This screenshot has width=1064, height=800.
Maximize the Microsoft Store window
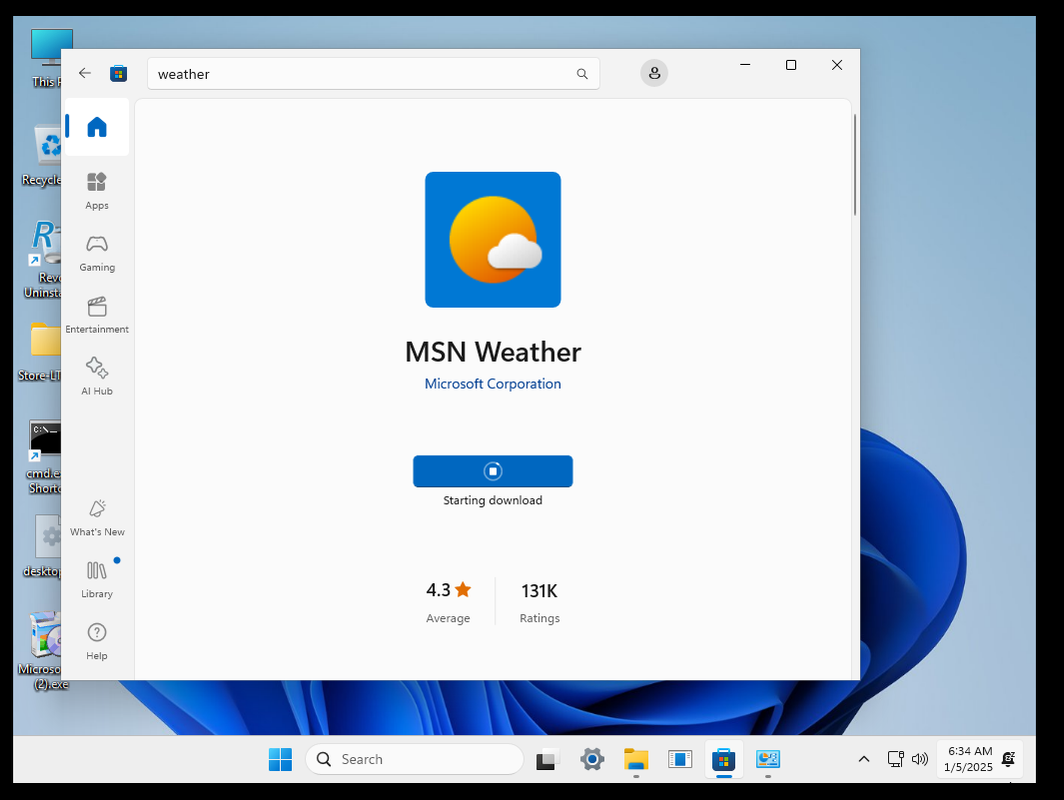click(x=791, y=65)
